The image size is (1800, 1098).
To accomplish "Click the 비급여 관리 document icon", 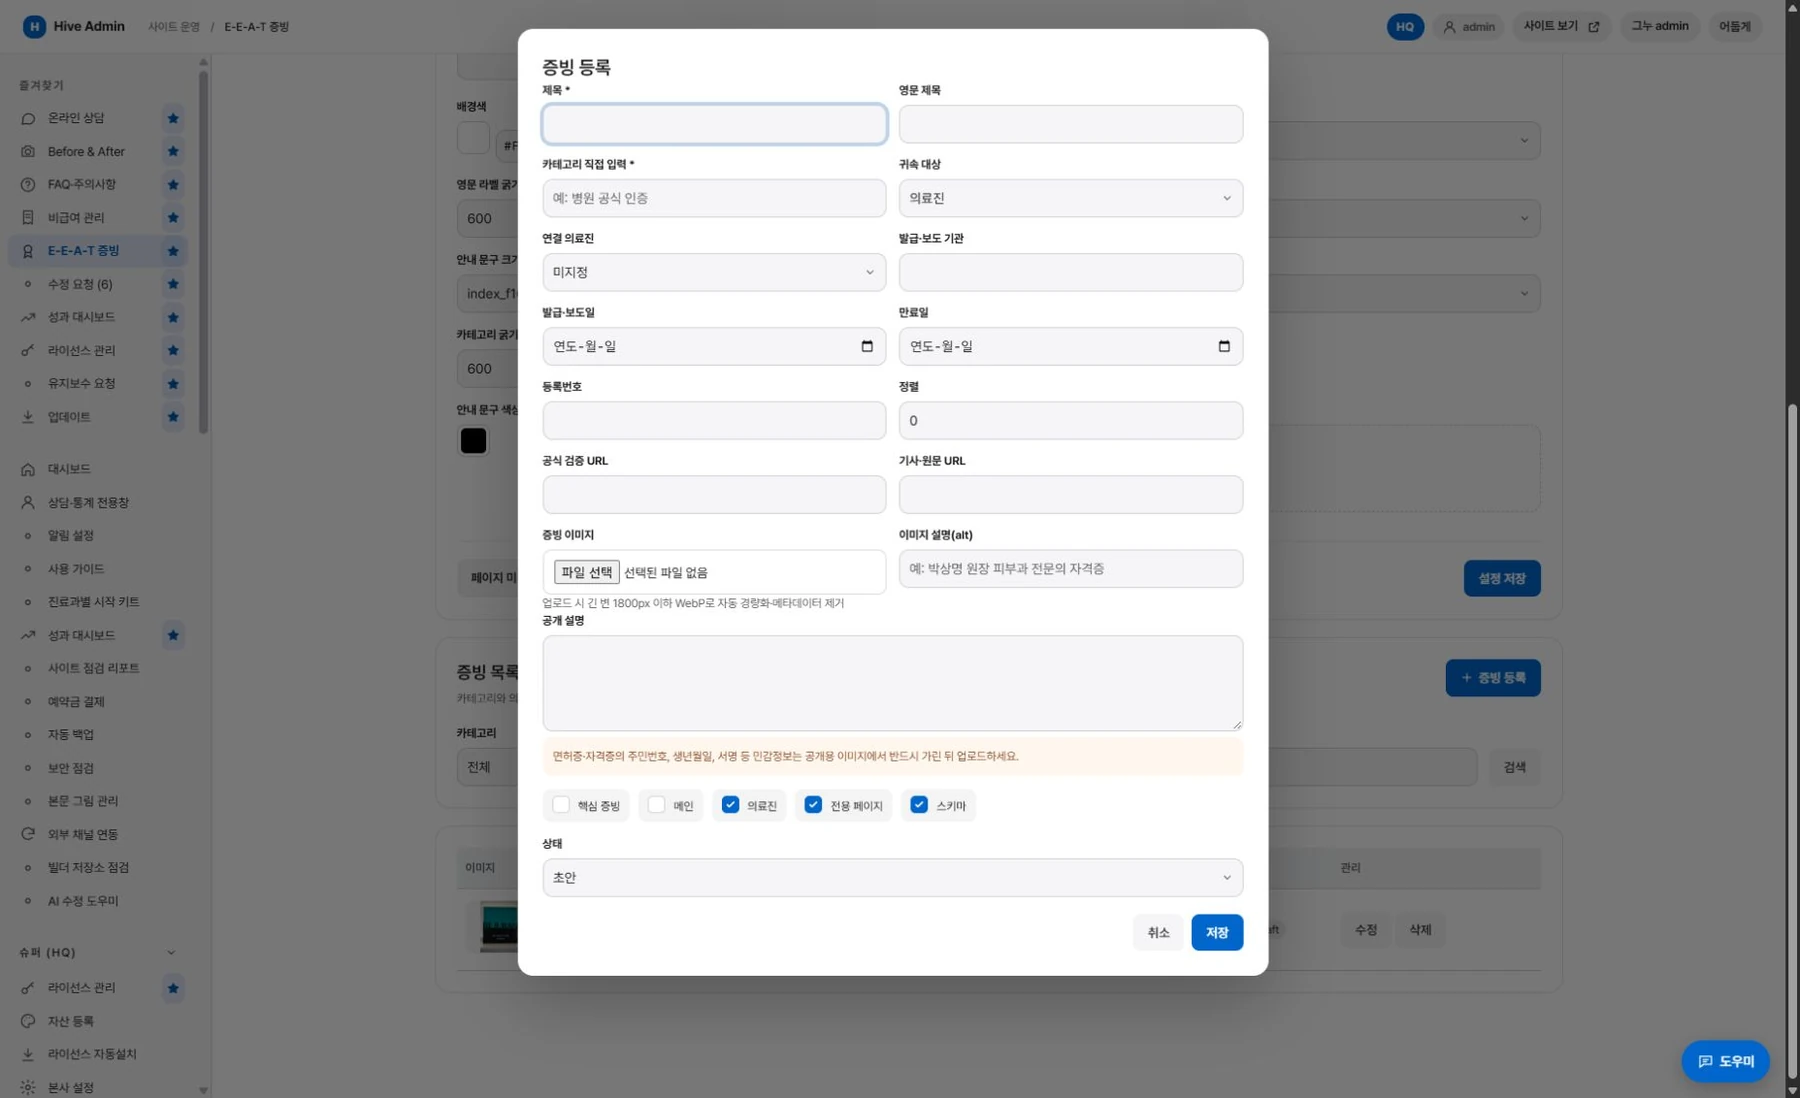I will (x=28, y=217).
